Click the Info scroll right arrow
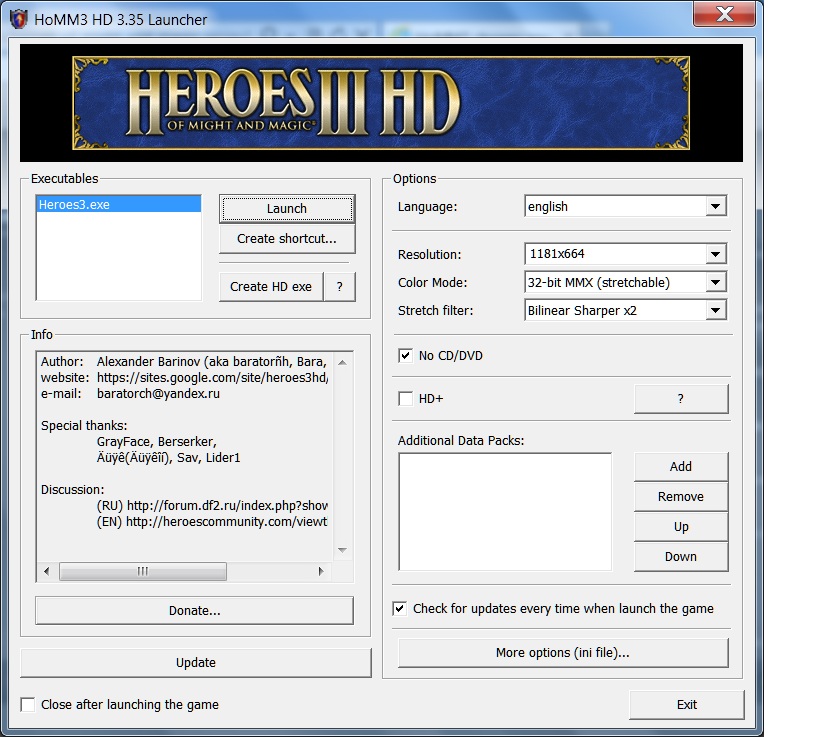819x737 pixels. tap(321, 571)
